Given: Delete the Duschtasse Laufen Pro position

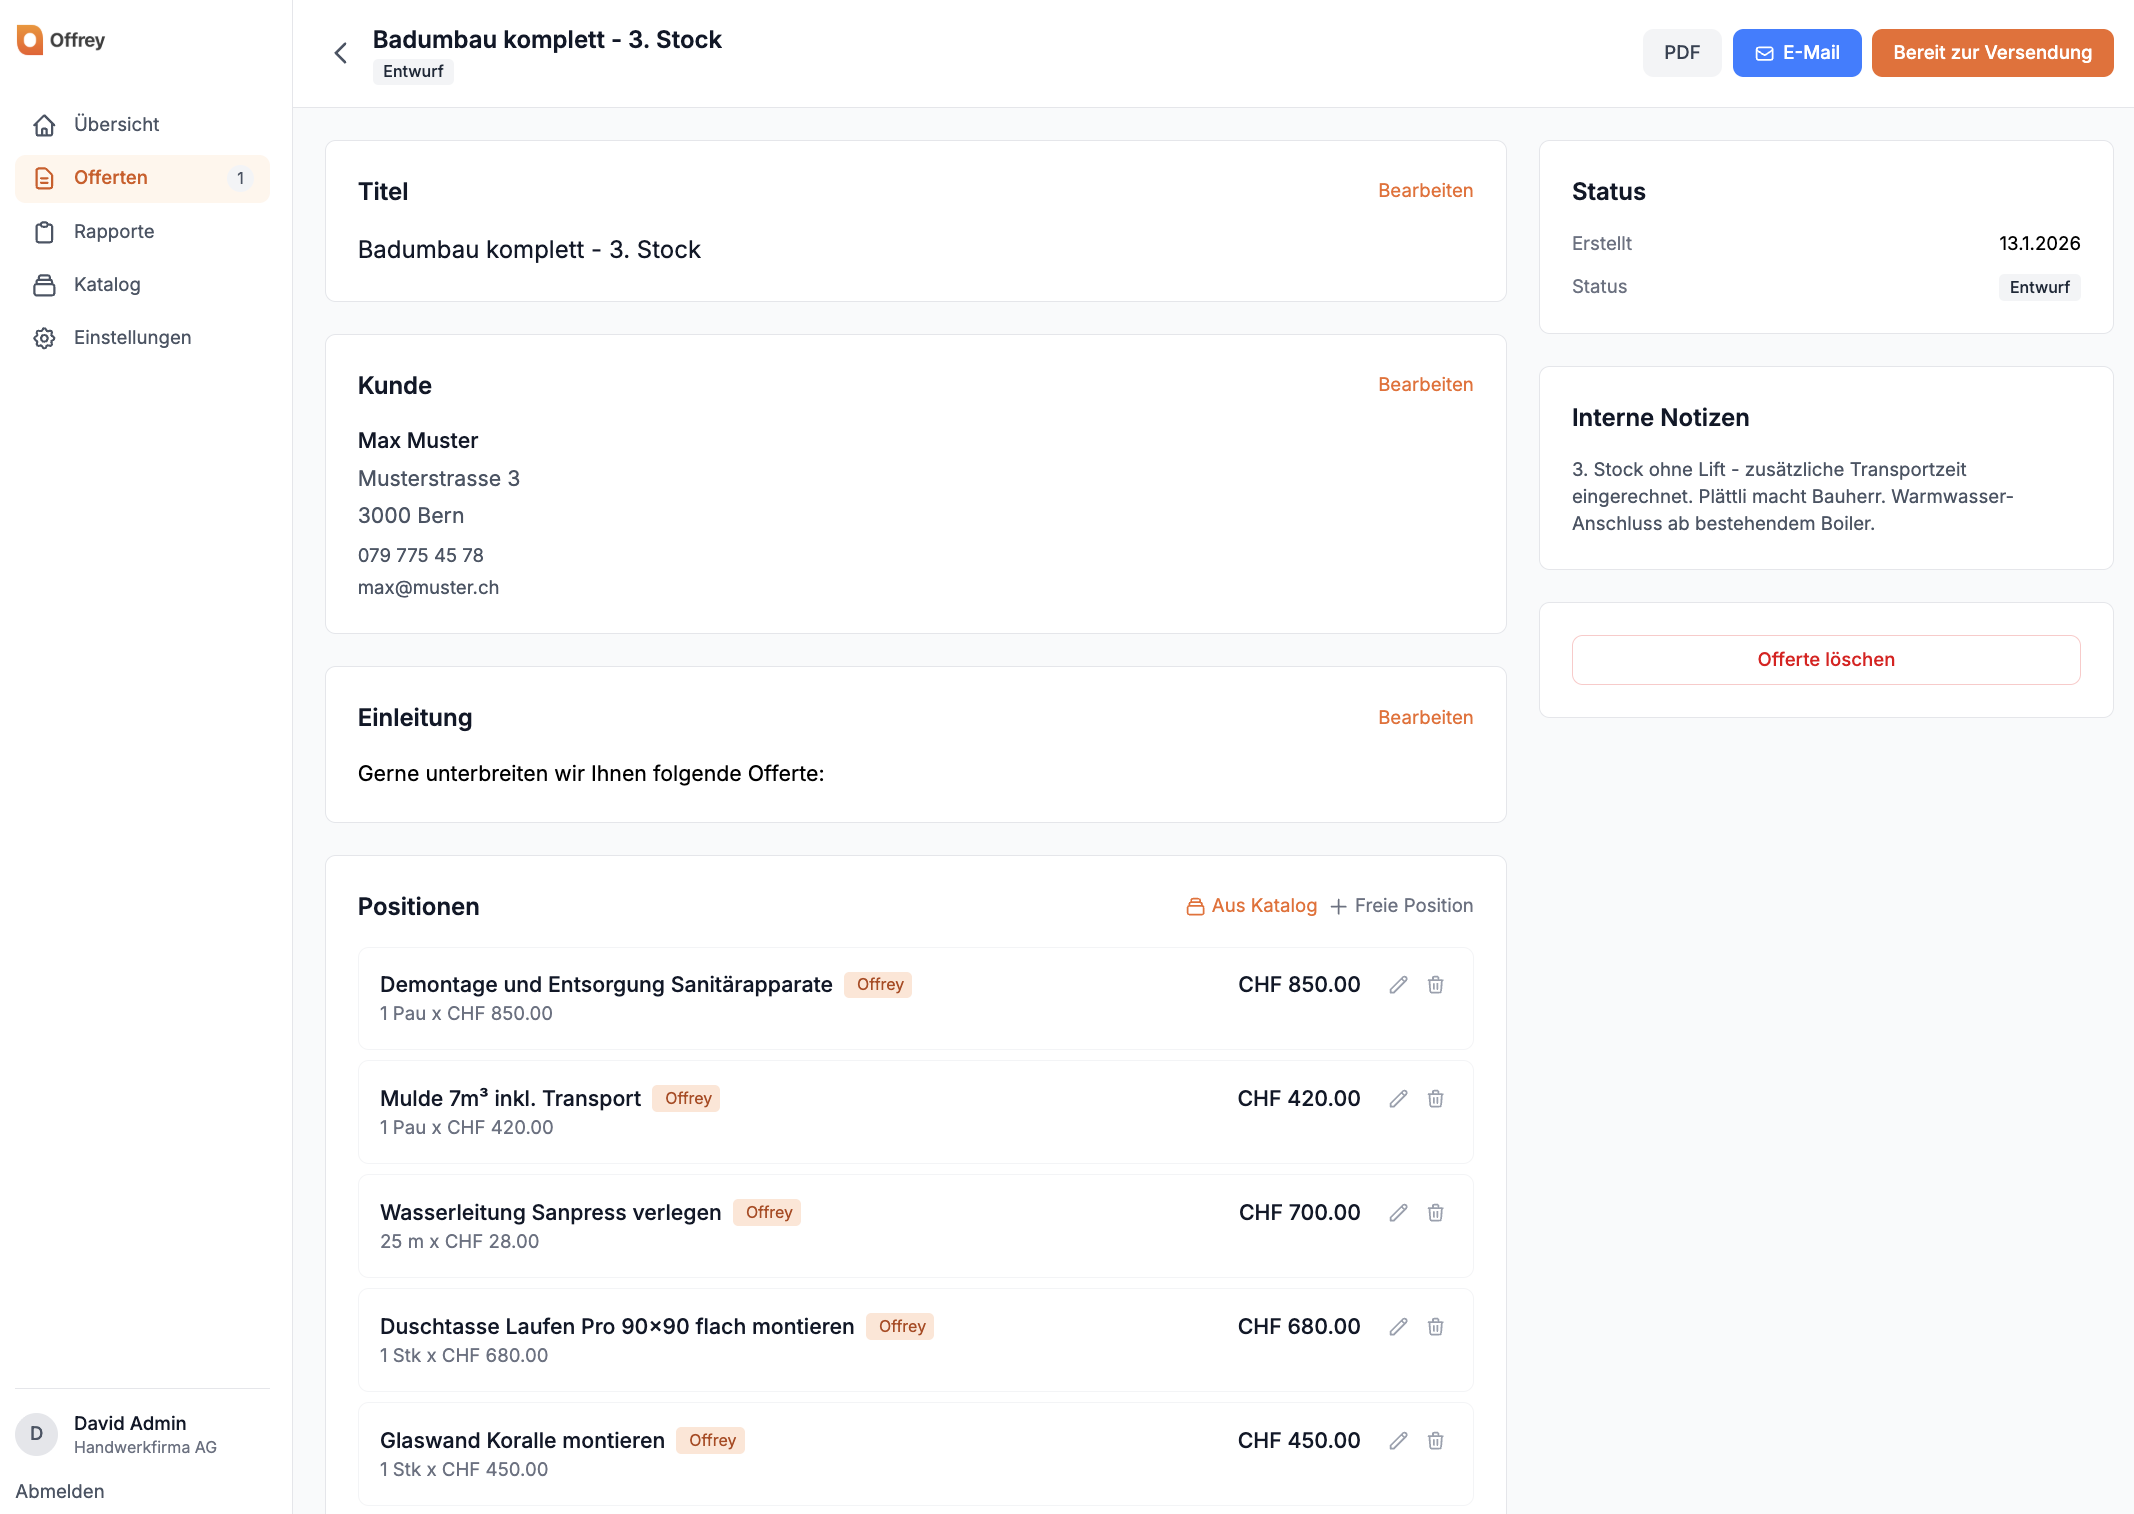Looking at the screenshot, I should click(x=1435, y=1327).
